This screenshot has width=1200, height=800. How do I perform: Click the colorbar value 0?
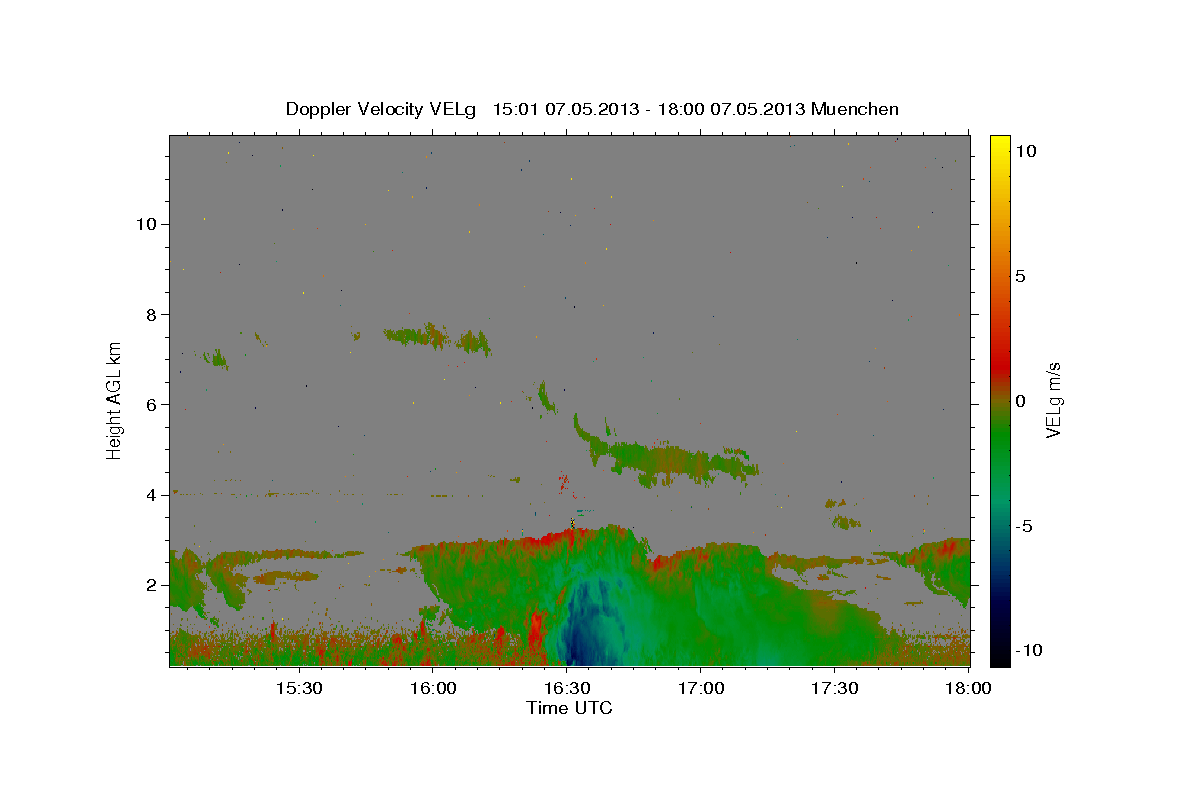pyautogui.click(x=1020, y=401)
